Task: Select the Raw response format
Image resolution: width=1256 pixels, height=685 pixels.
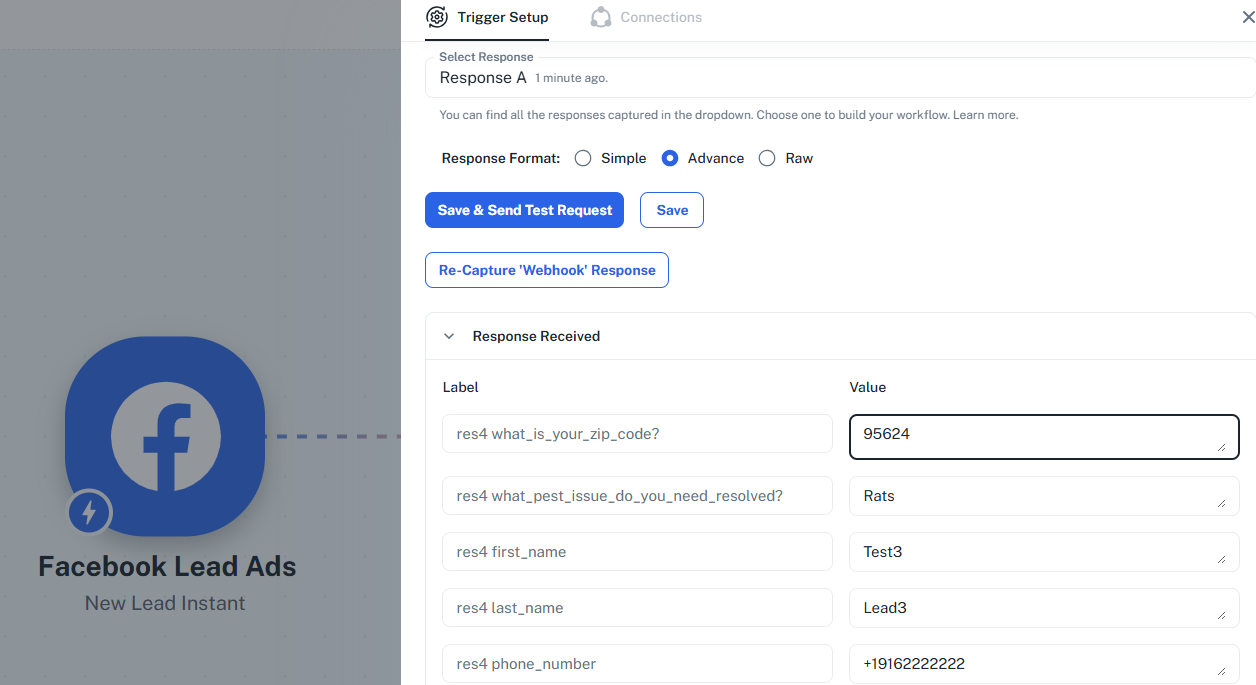Action: click(x=767, y=158)
